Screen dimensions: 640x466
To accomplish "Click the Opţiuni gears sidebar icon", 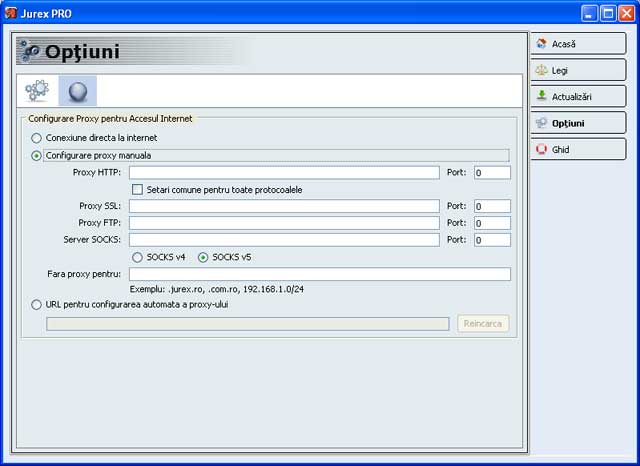I will click(x=542, y=123).
